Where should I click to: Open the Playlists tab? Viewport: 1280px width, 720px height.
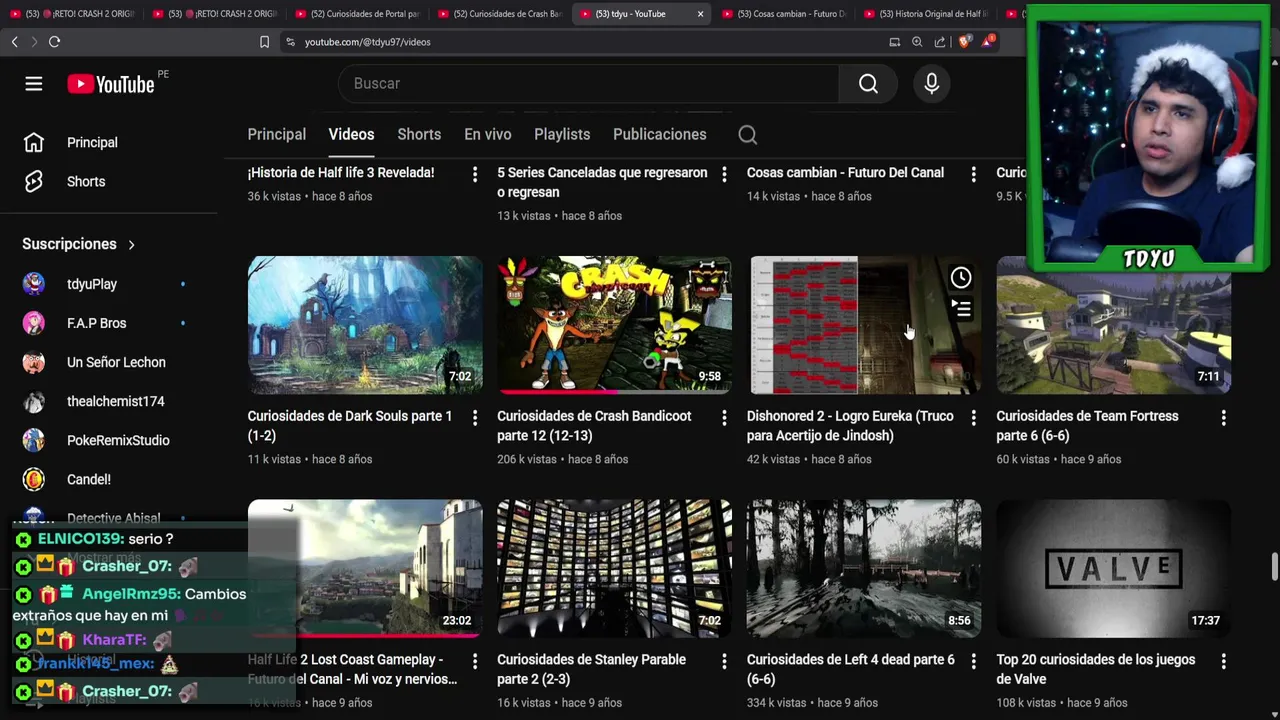562,135
